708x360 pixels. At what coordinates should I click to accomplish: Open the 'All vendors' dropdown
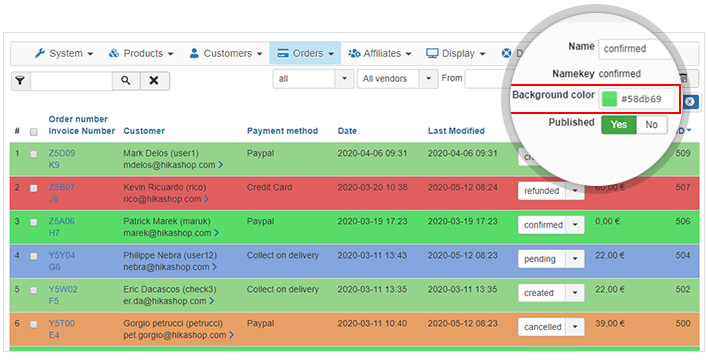pyautogui.click(x=397, y=79)
